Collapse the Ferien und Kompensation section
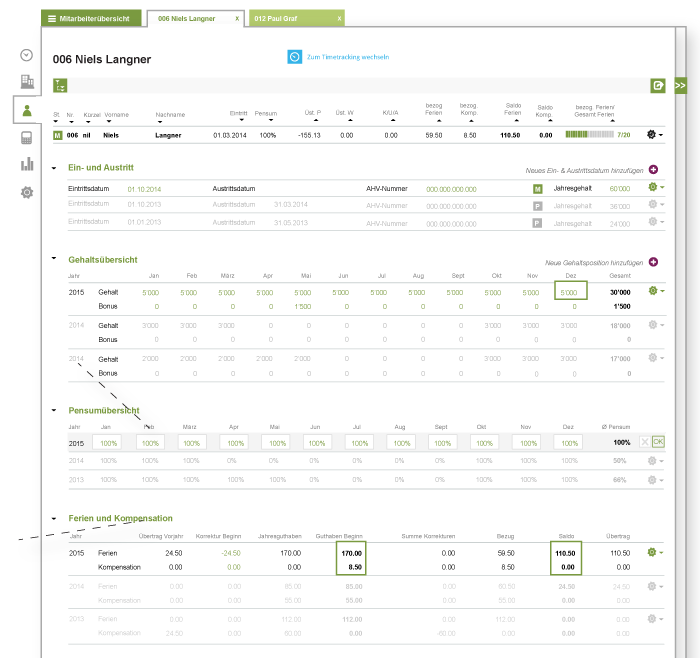This screenshot has width=700, height=658. tap(55, 519)
